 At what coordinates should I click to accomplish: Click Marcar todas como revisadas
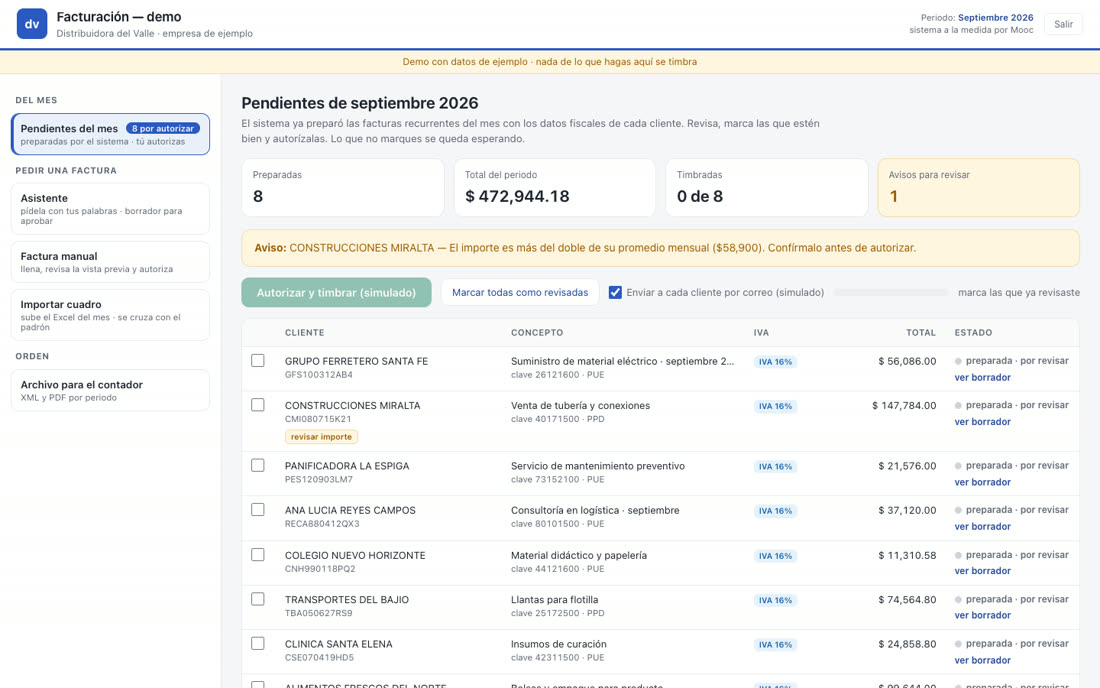[520, 292]
